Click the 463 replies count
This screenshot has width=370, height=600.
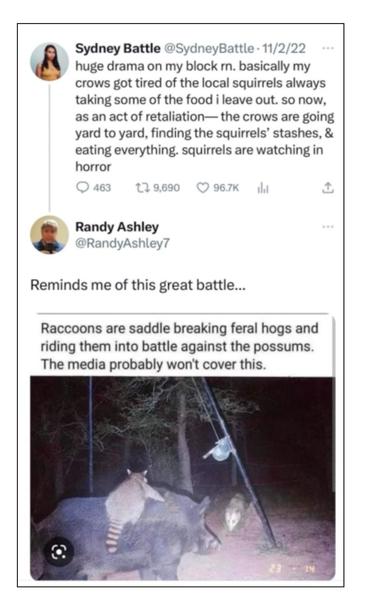[x=102, y=188]
